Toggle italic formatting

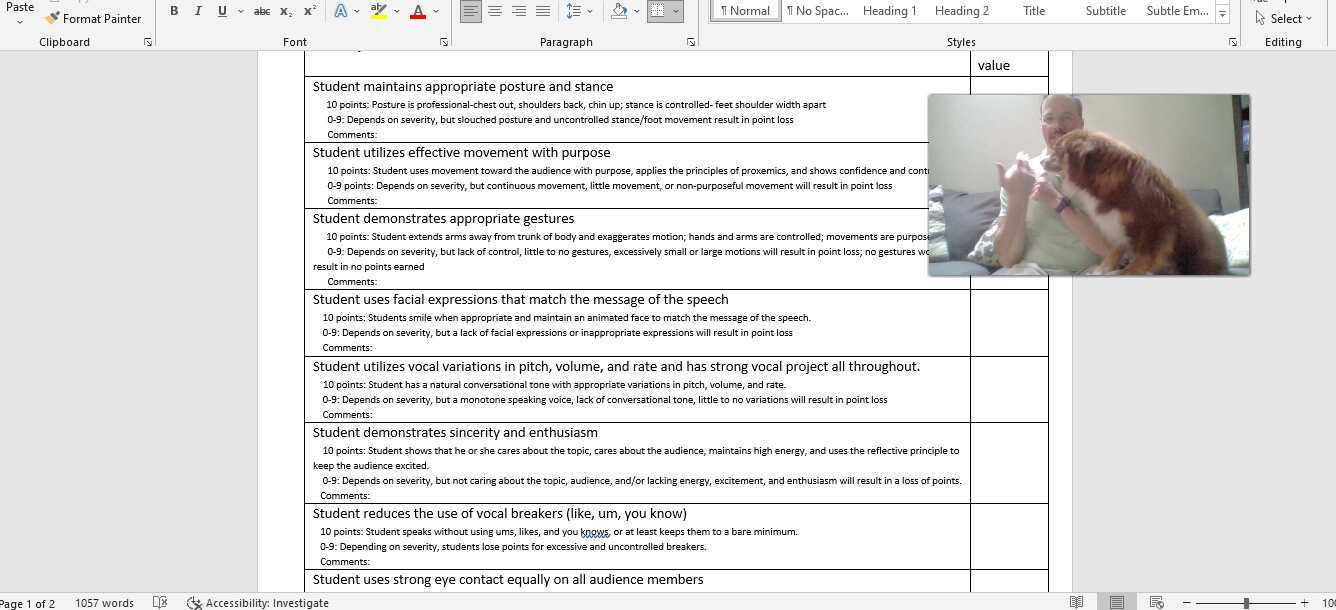click(x=198, y=11)
